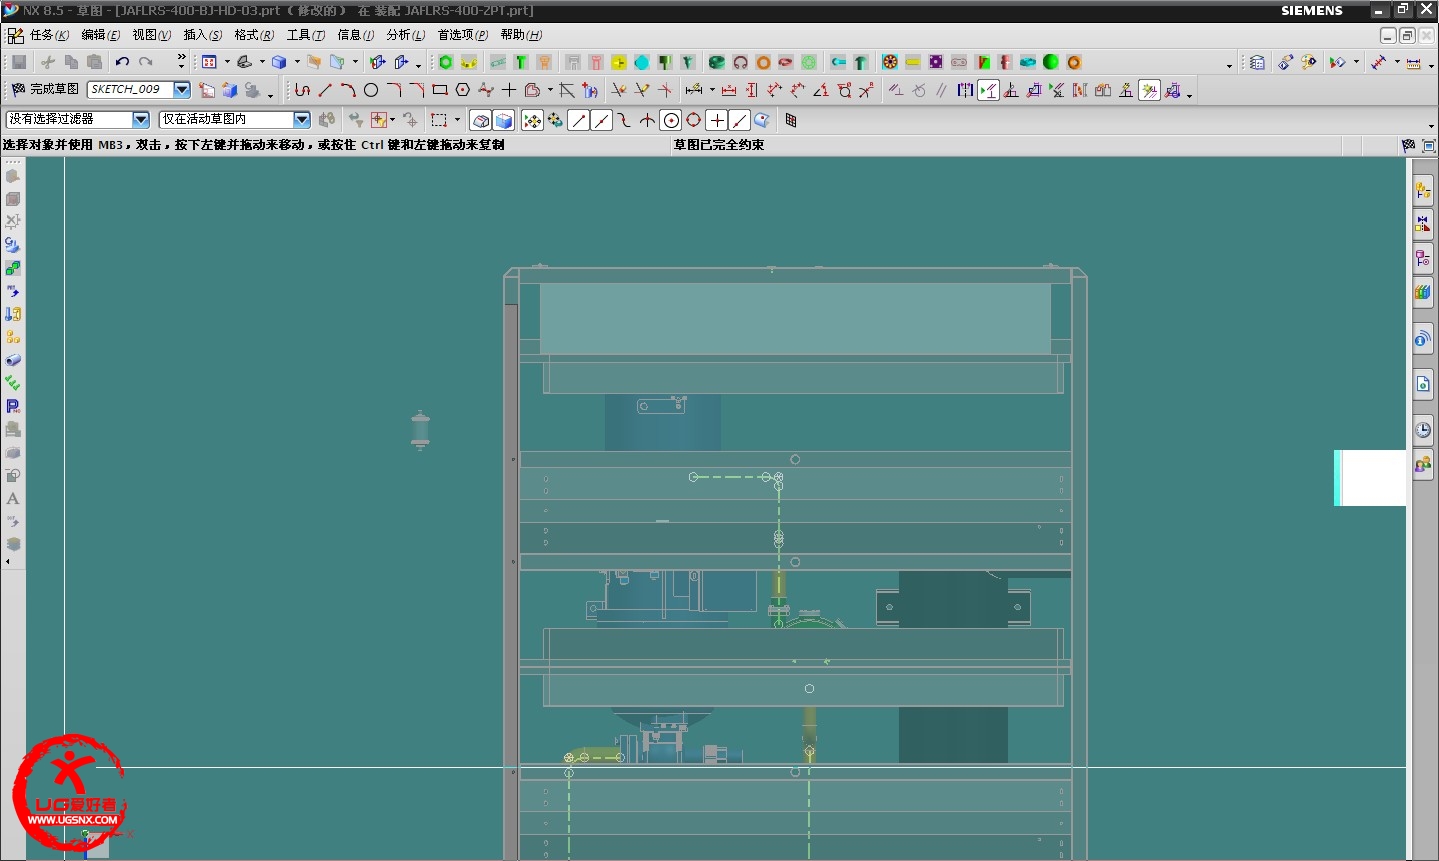
Task: Select the Fillet sketch tool
Action: coord(394,90)
